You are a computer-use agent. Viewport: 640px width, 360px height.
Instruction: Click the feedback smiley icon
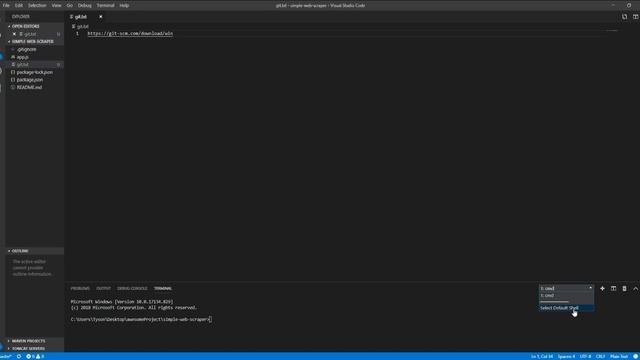coord(636,356)
